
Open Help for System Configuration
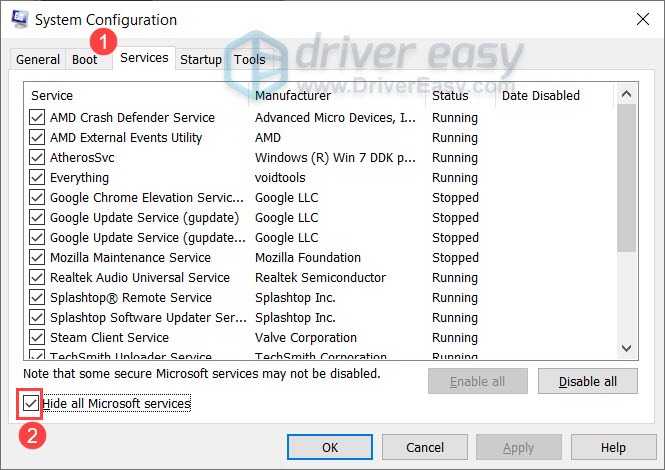(613, 447)
